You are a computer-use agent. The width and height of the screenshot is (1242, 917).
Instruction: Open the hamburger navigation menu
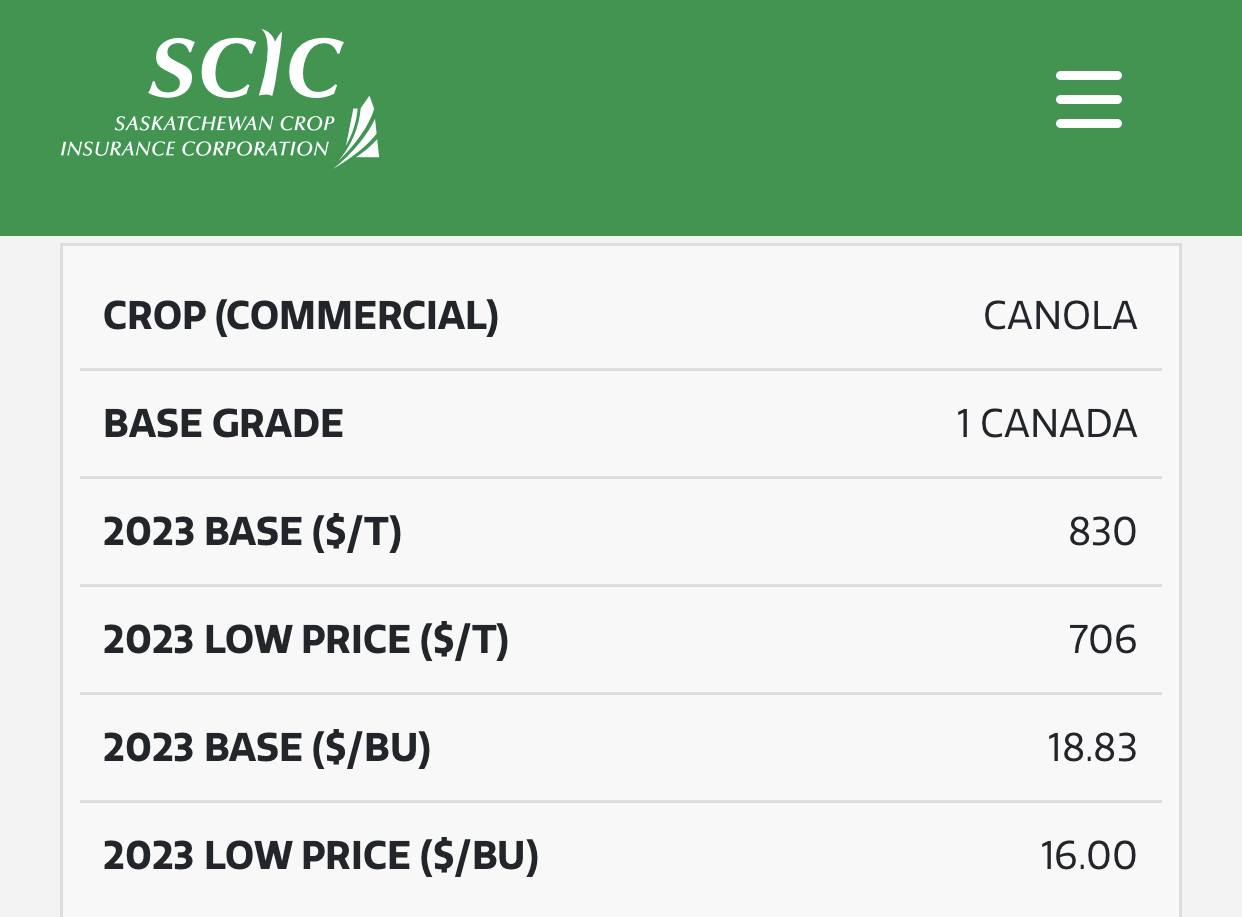pos(1089,99)
